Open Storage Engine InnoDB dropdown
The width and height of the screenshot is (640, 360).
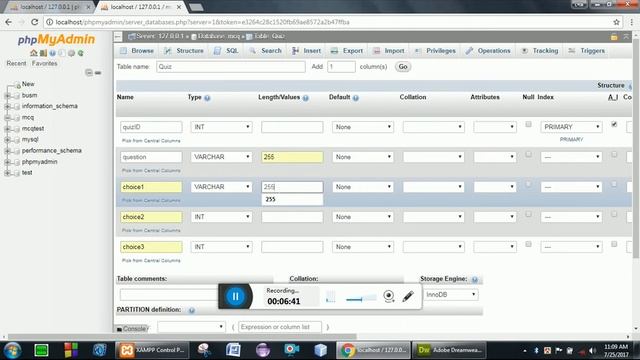(451, 294)
